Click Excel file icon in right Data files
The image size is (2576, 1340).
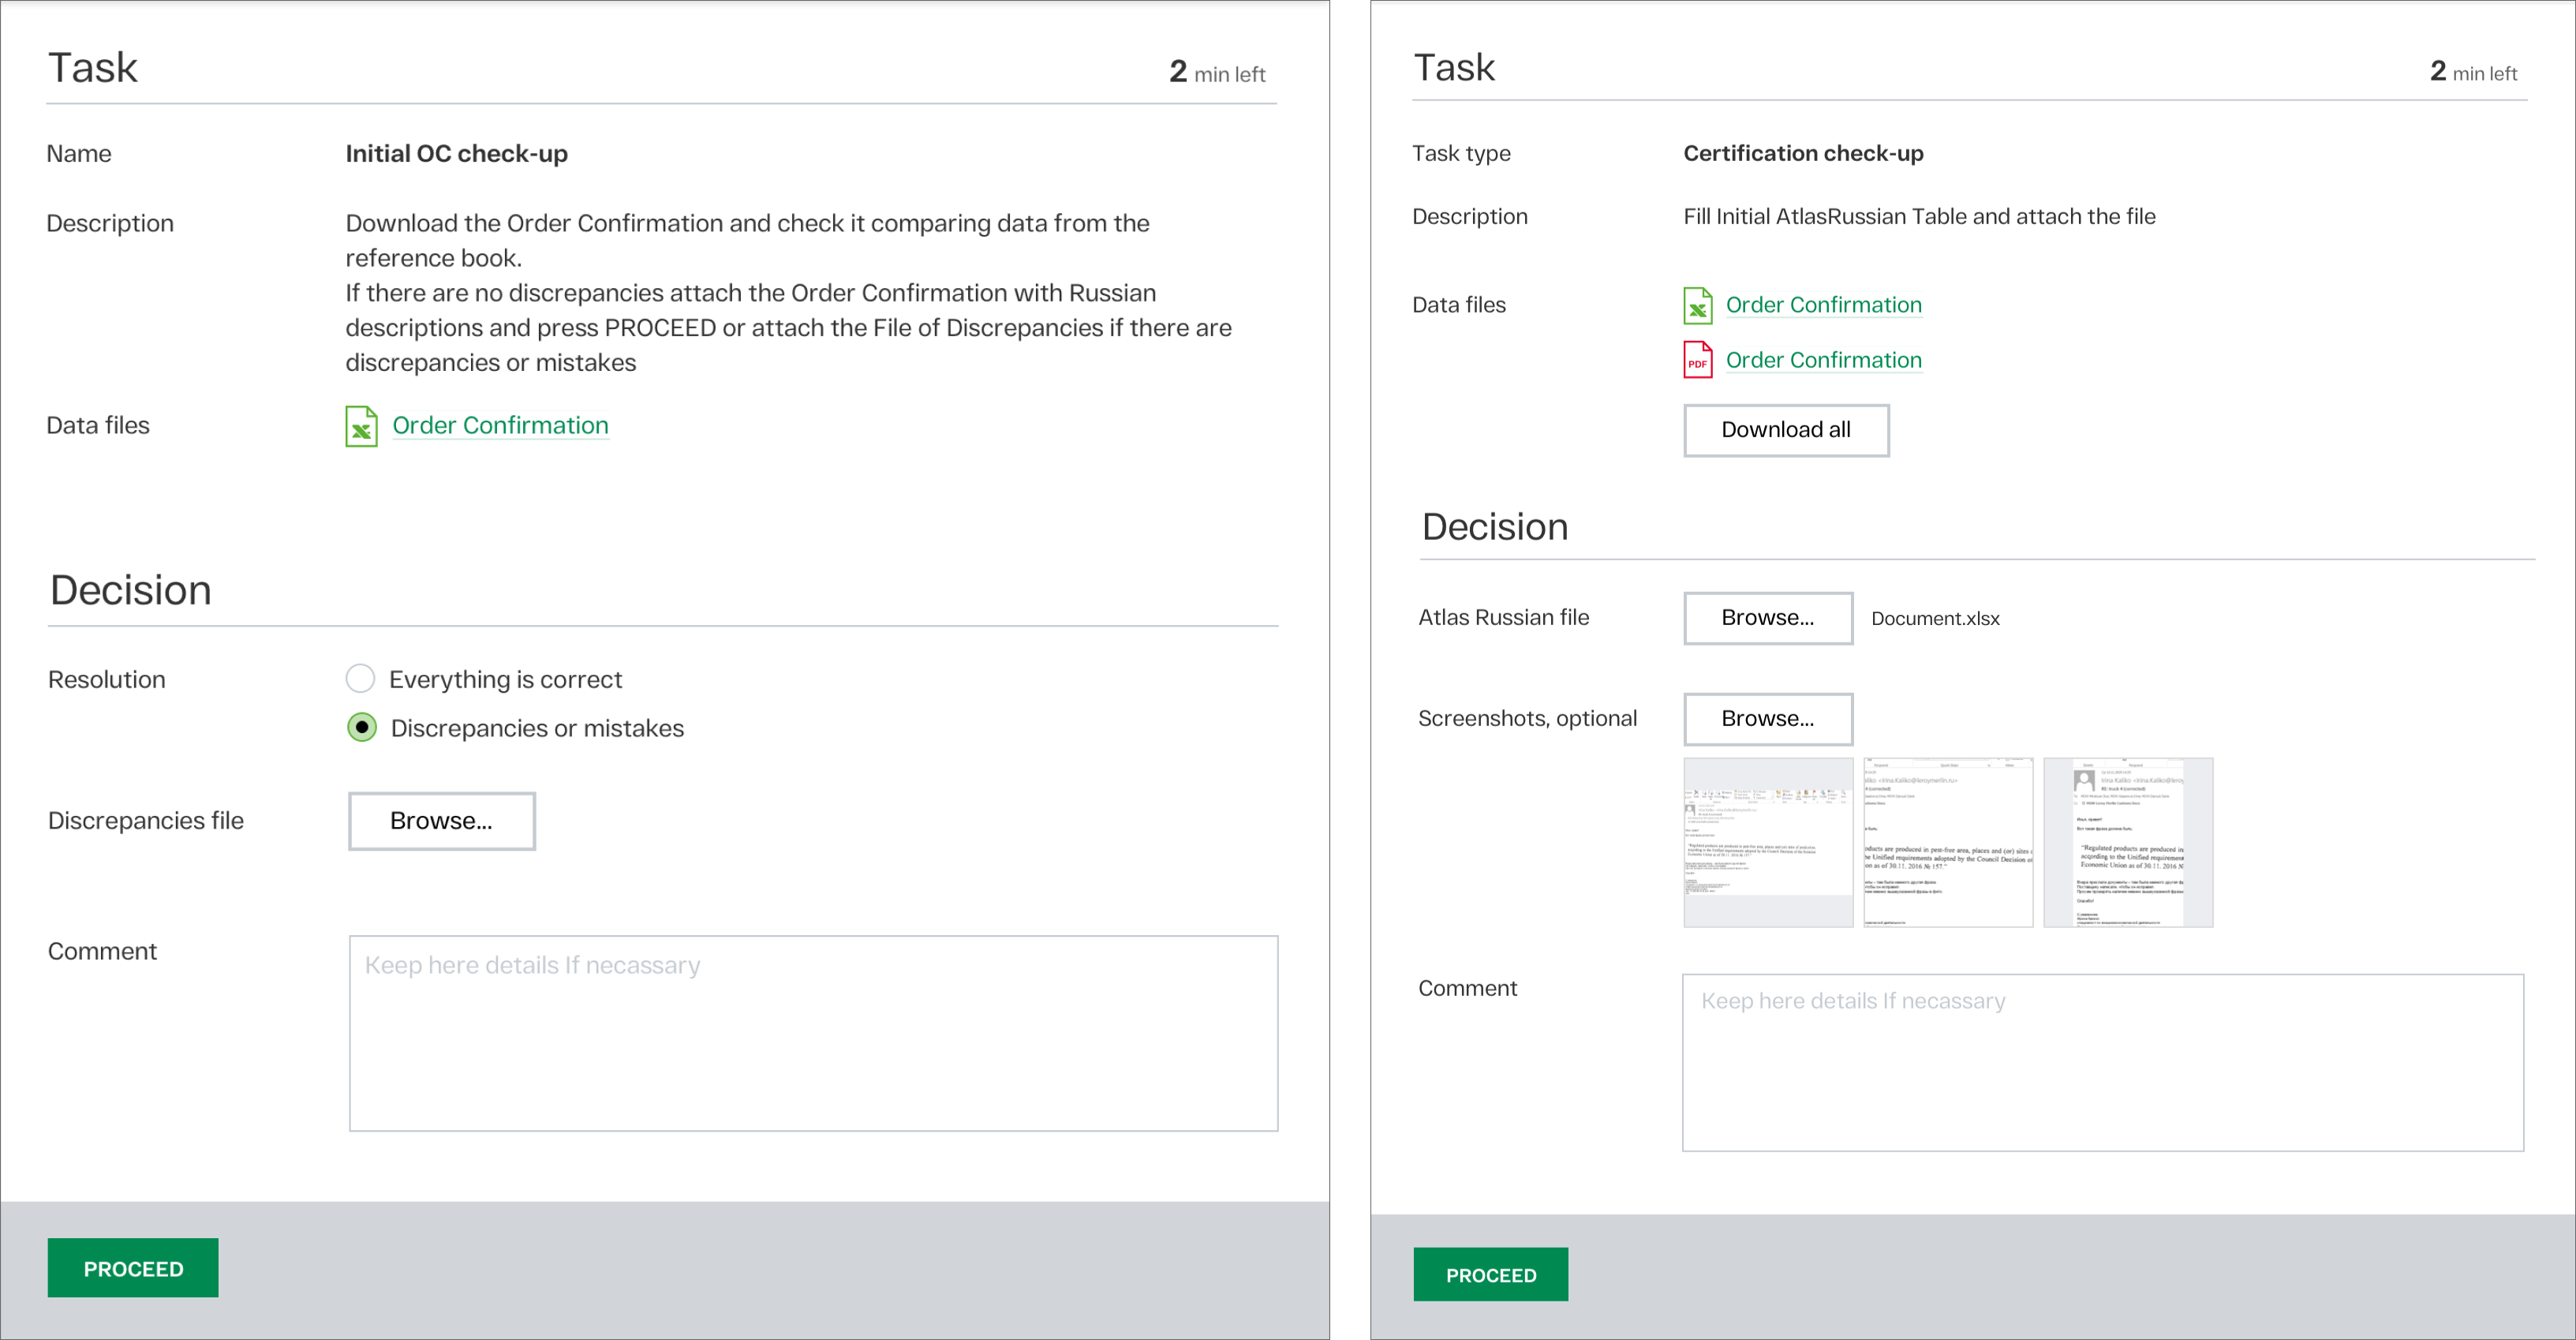click(1697, 306)
